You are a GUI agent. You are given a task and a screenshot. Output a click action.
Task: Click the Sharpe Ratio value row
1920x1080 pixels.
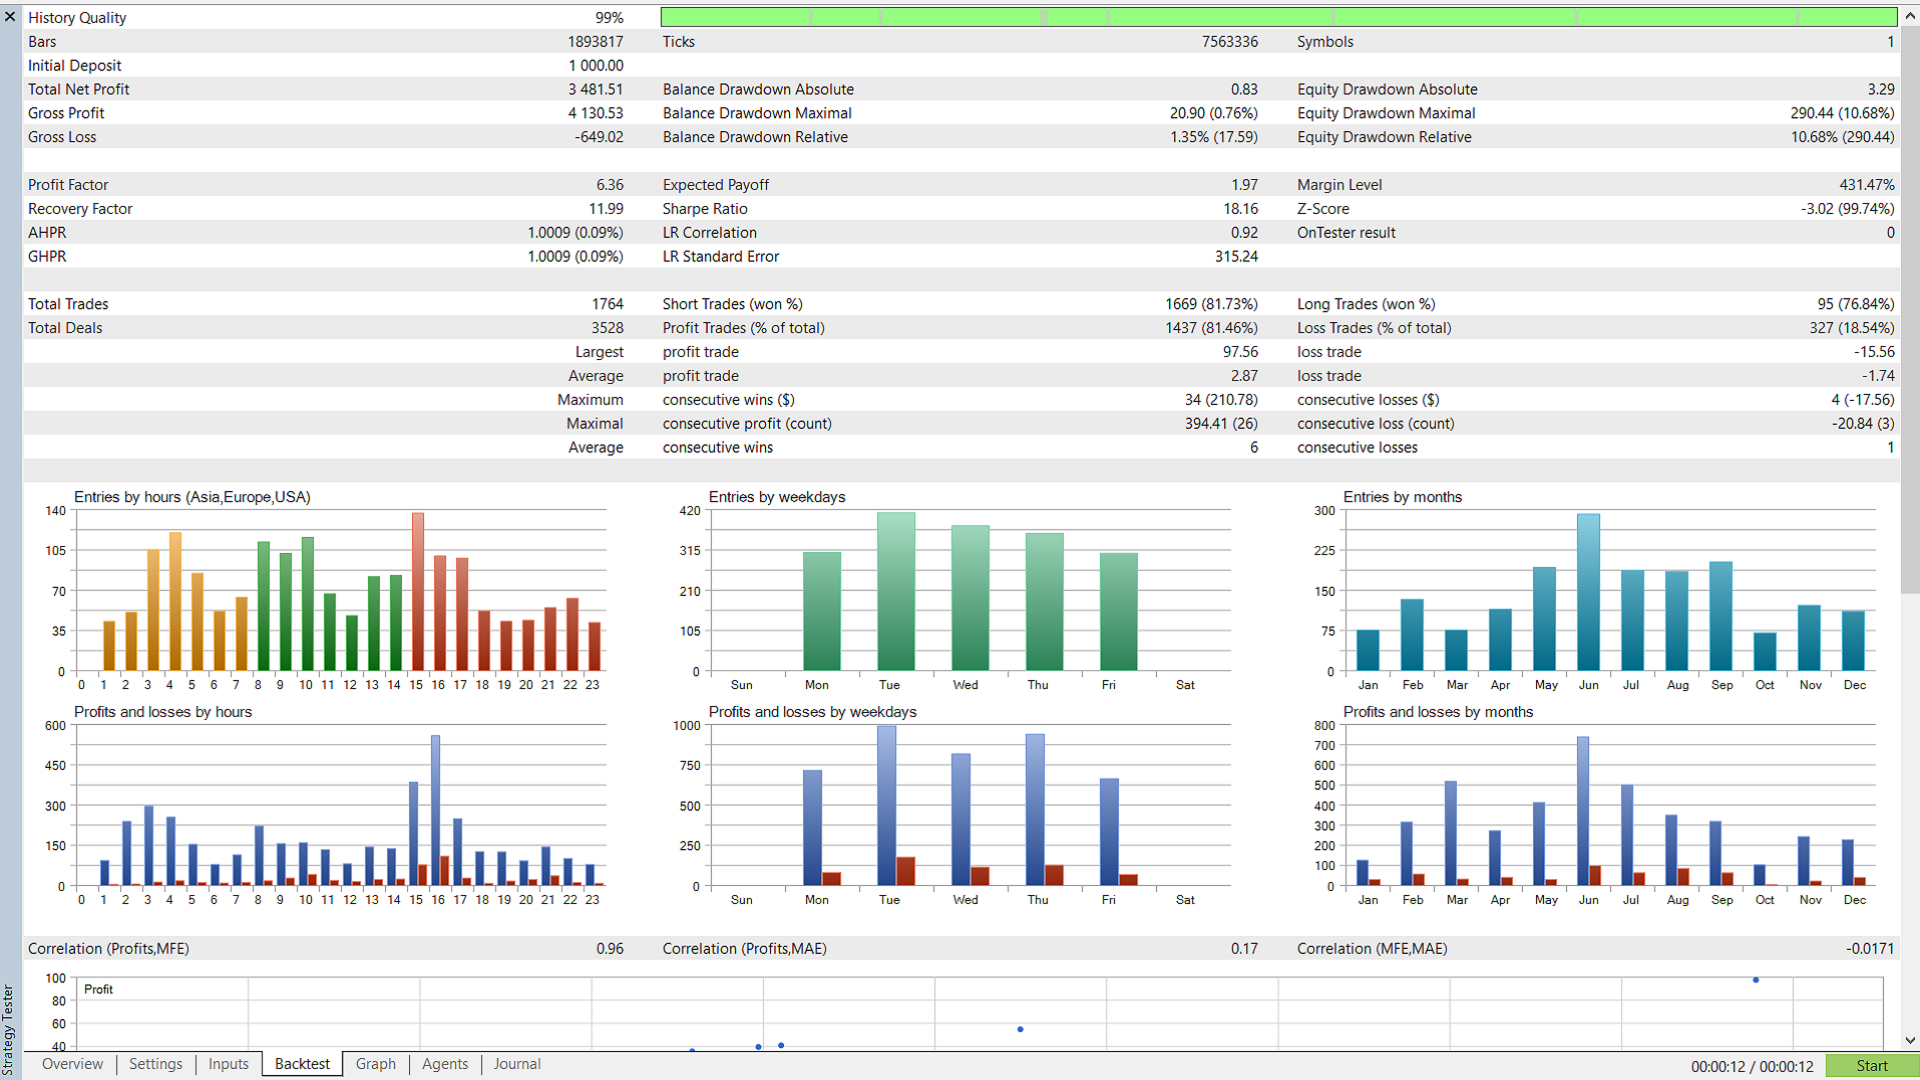click(x=960, y=209)
